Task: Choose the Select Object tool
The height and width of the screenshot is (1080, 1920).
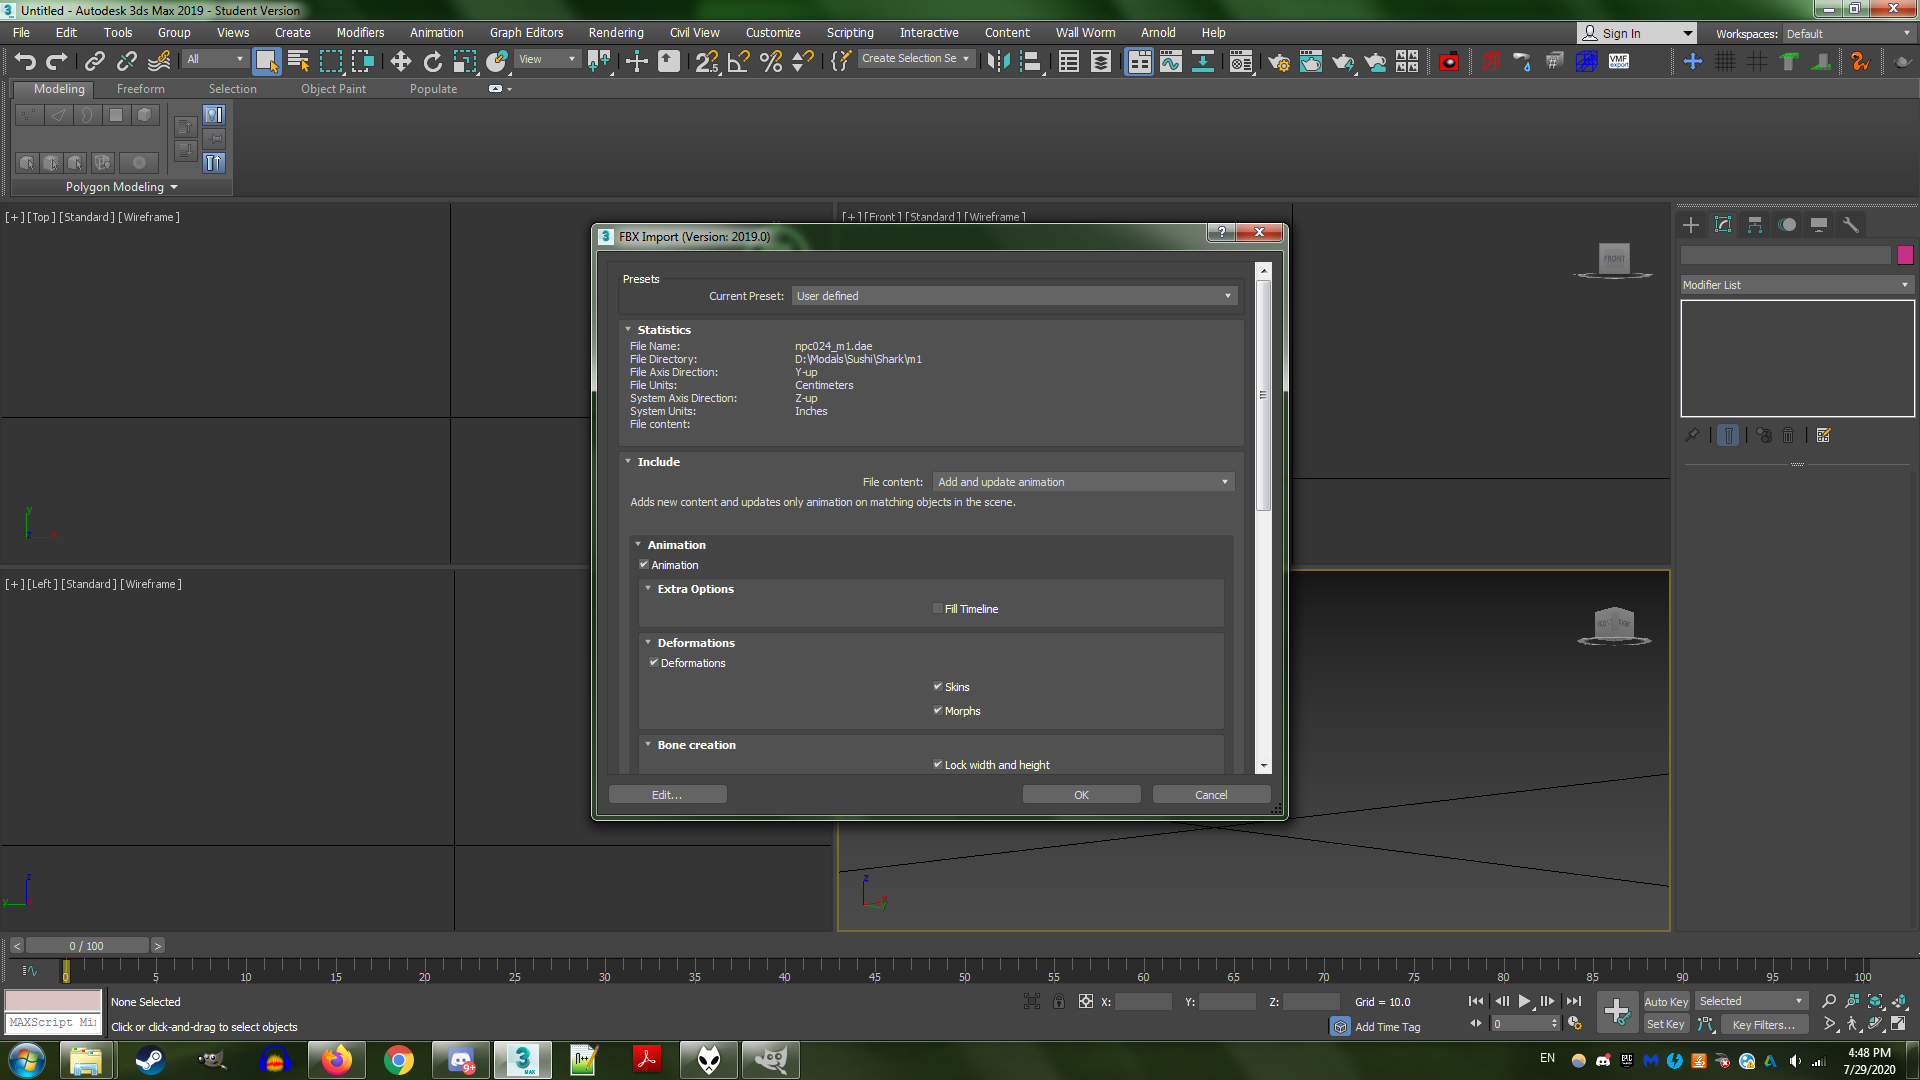Action: (266, 62)
